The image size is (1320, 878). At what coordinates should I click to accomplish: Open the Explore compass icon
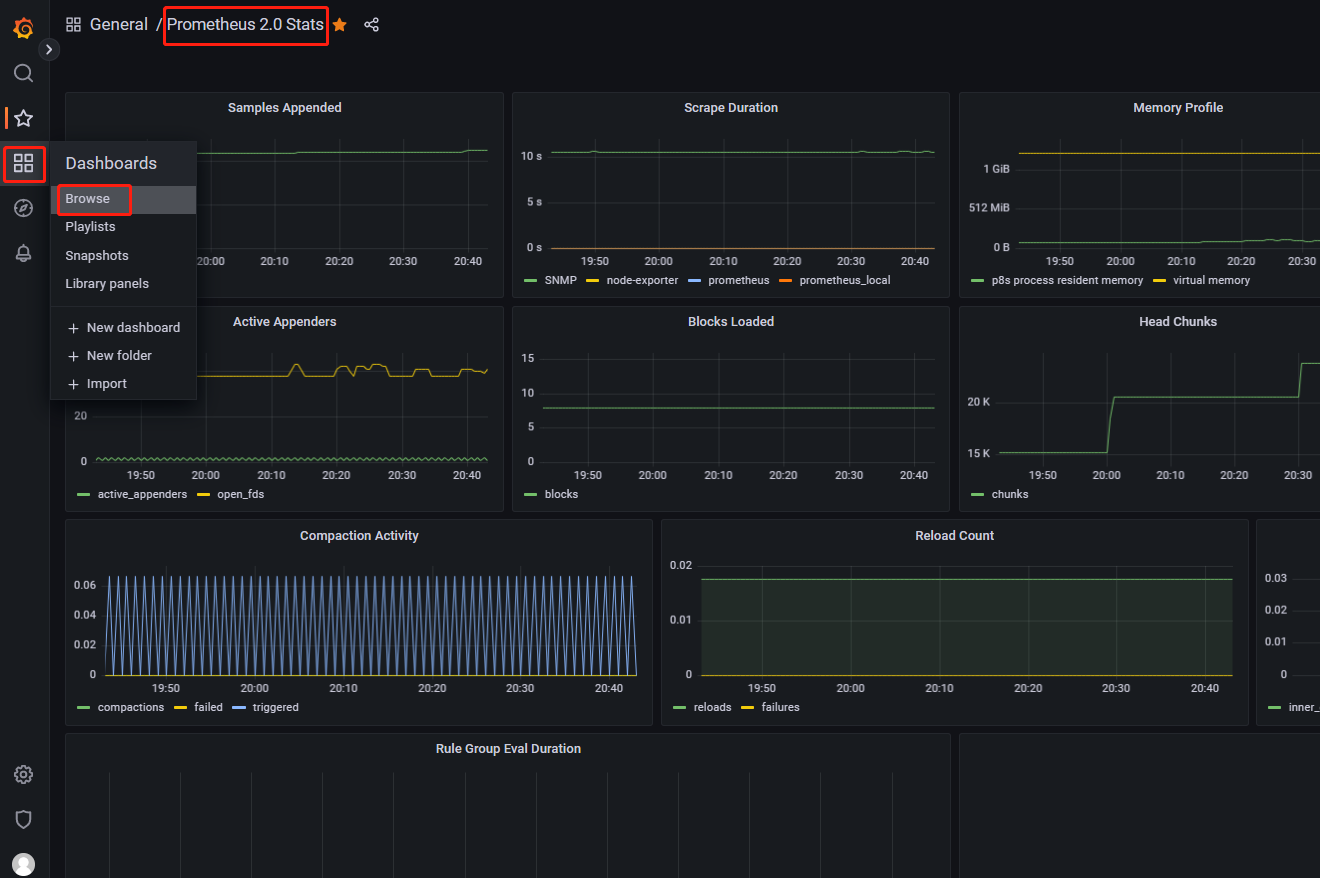point(24,208)
